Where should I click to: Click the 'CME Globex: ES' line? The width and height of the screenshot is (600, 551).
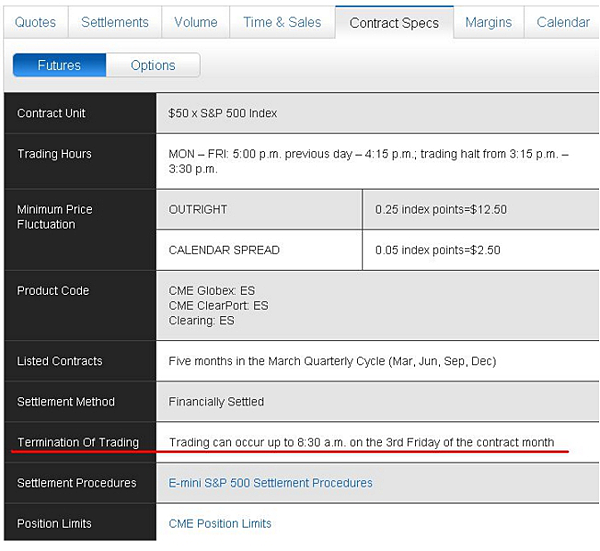[x=212, y=291]
